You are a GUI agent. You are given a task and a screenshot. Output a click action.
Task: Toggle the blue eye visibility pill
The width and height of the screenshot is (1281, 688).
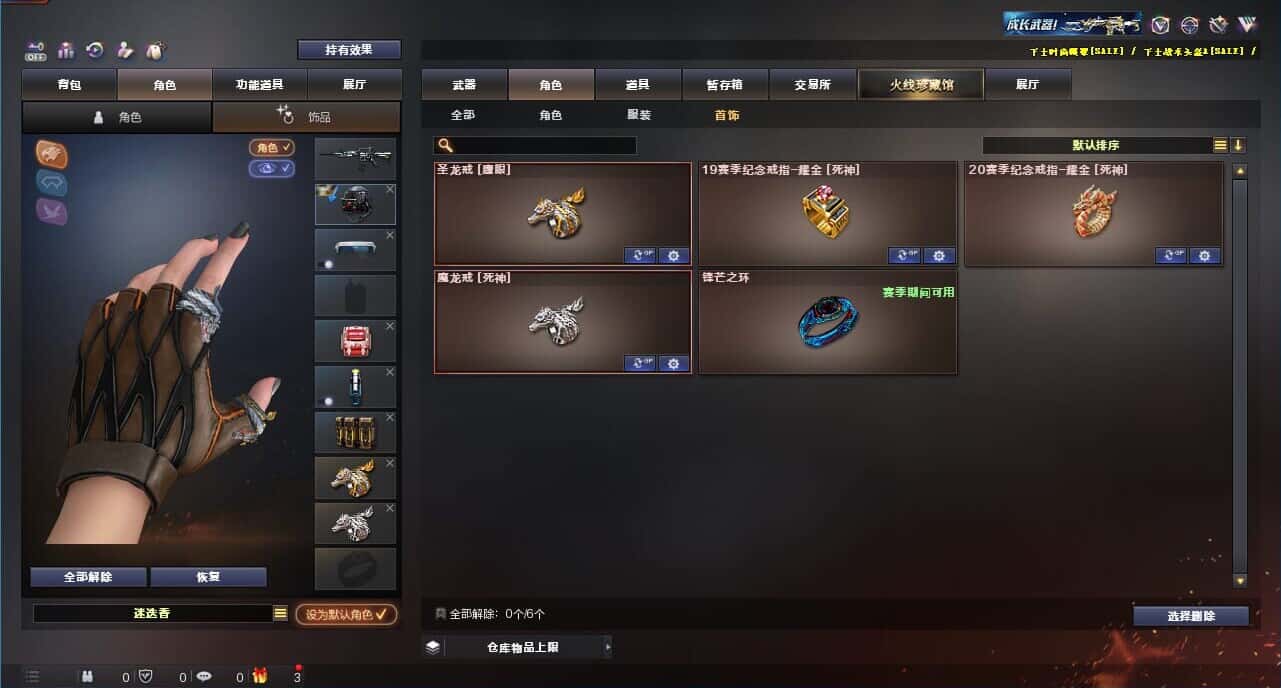pos(272,168)
